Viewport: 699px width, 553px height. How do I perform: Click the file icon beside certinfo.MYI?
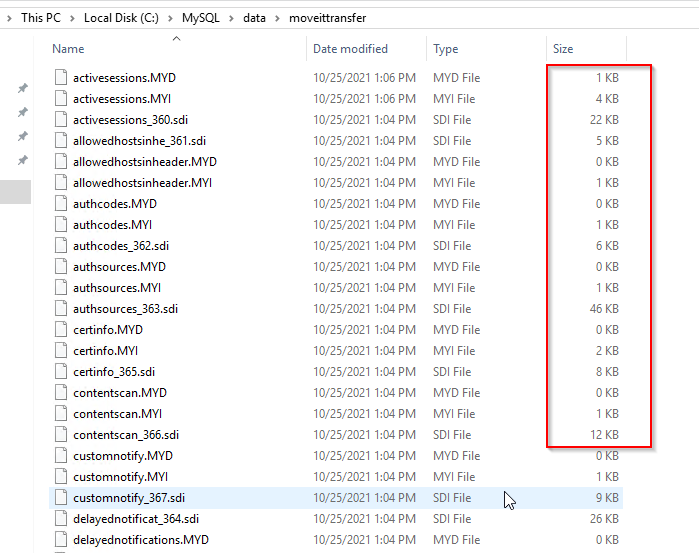61,350
